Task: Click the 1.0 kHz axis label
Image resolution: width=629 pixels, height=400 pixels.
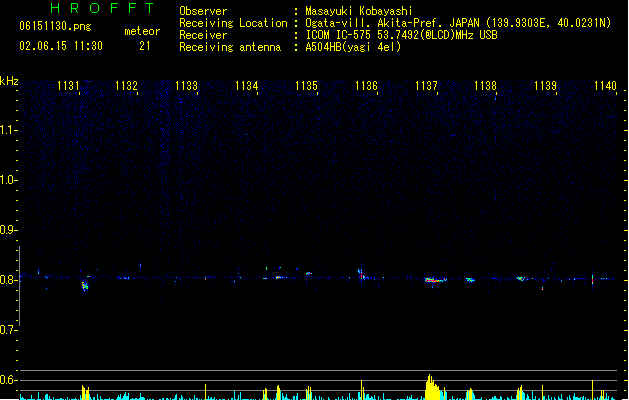Action: (x=8, y=180)
